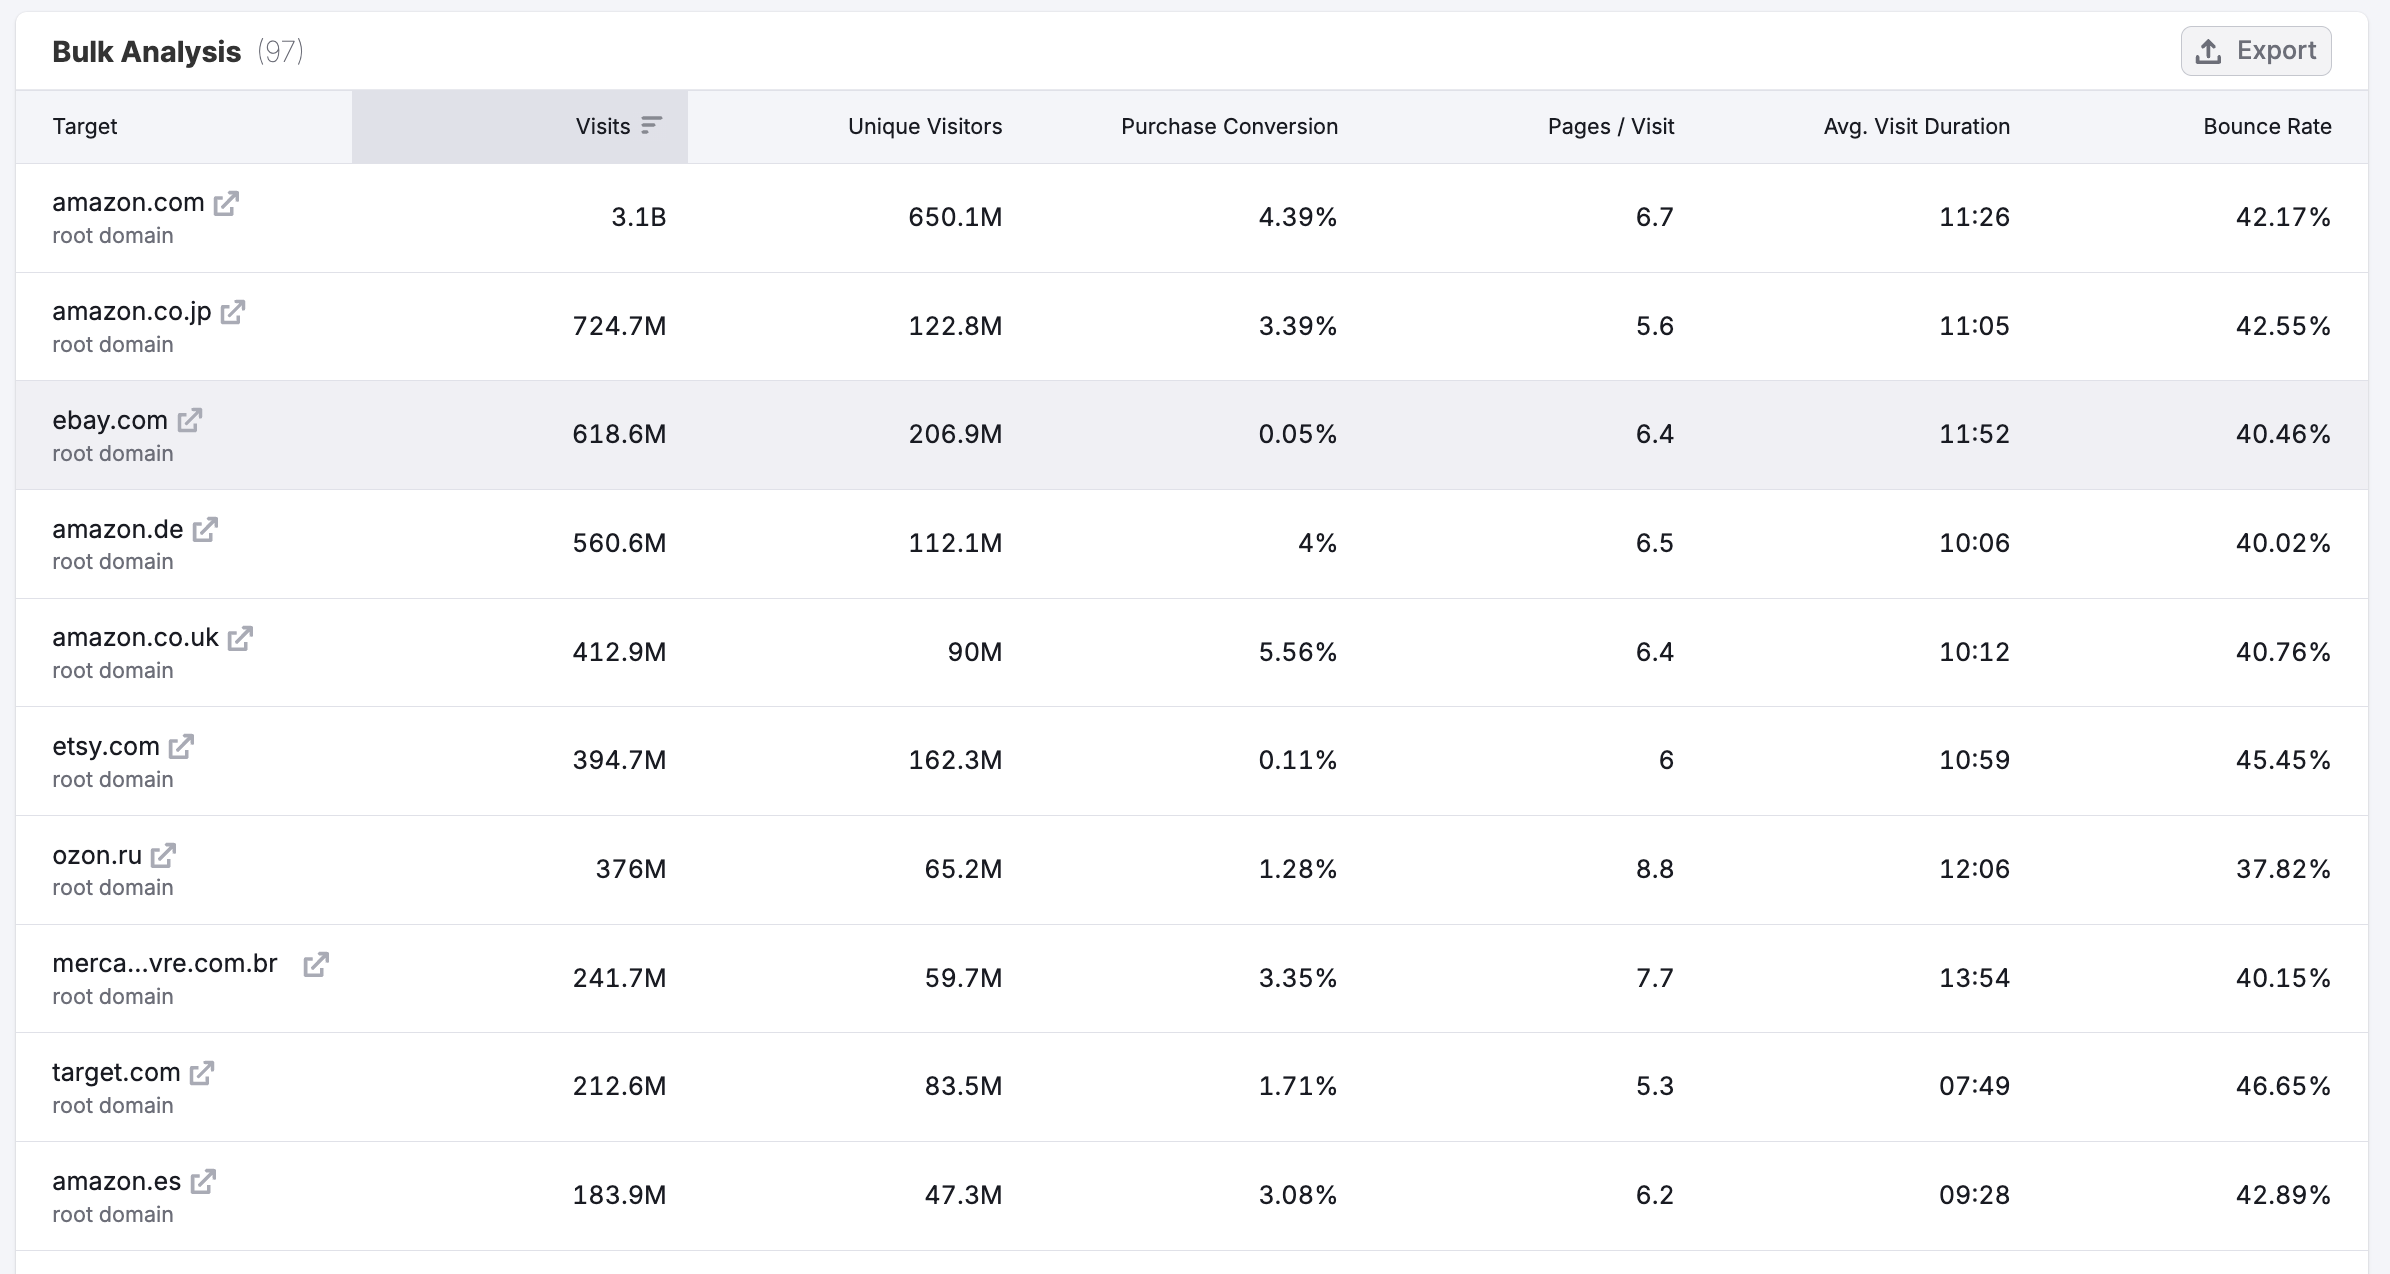Sort by Bounce Rate column

pyautogui.click(x=2267, y=126)
